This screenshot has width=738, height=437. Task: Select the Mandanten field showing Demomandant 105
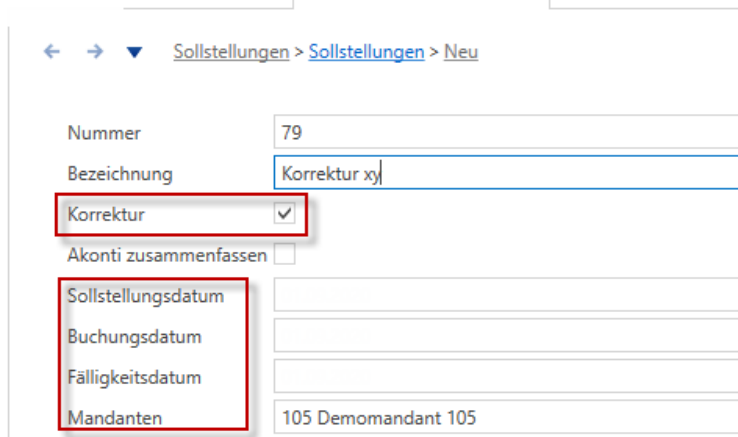point(506,417)
